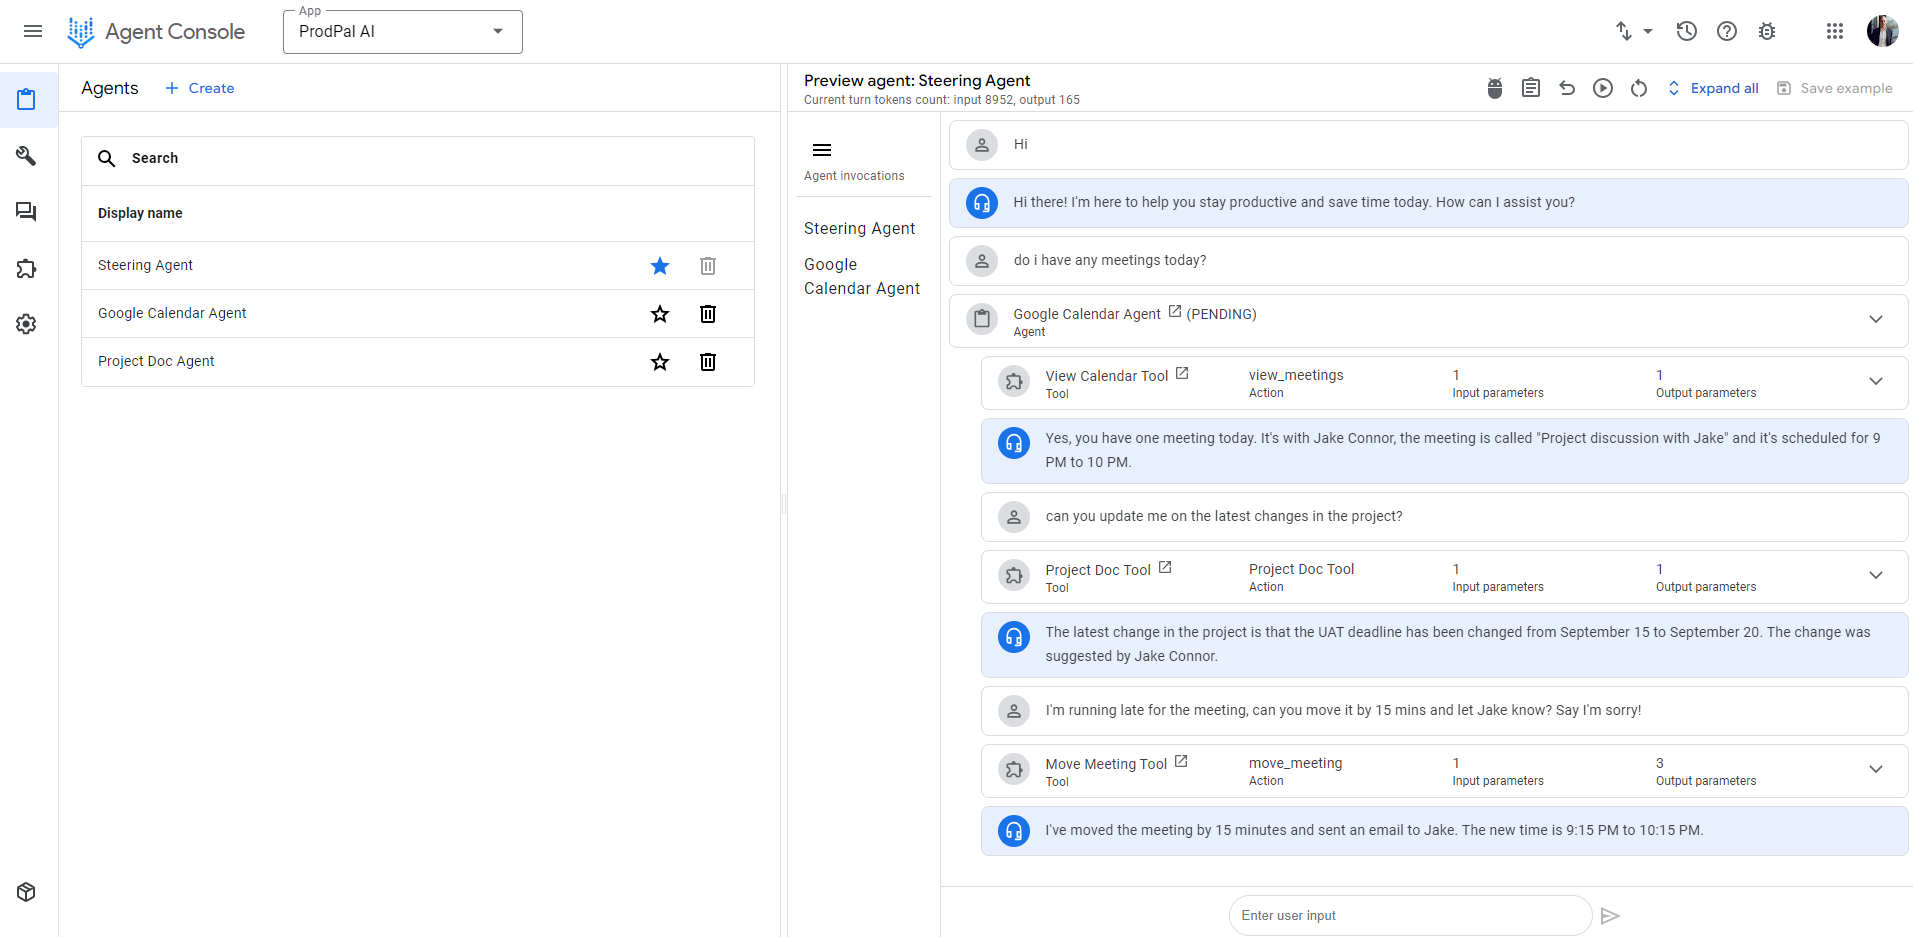Unstar the Steering Agent default star

click(660, 266)
